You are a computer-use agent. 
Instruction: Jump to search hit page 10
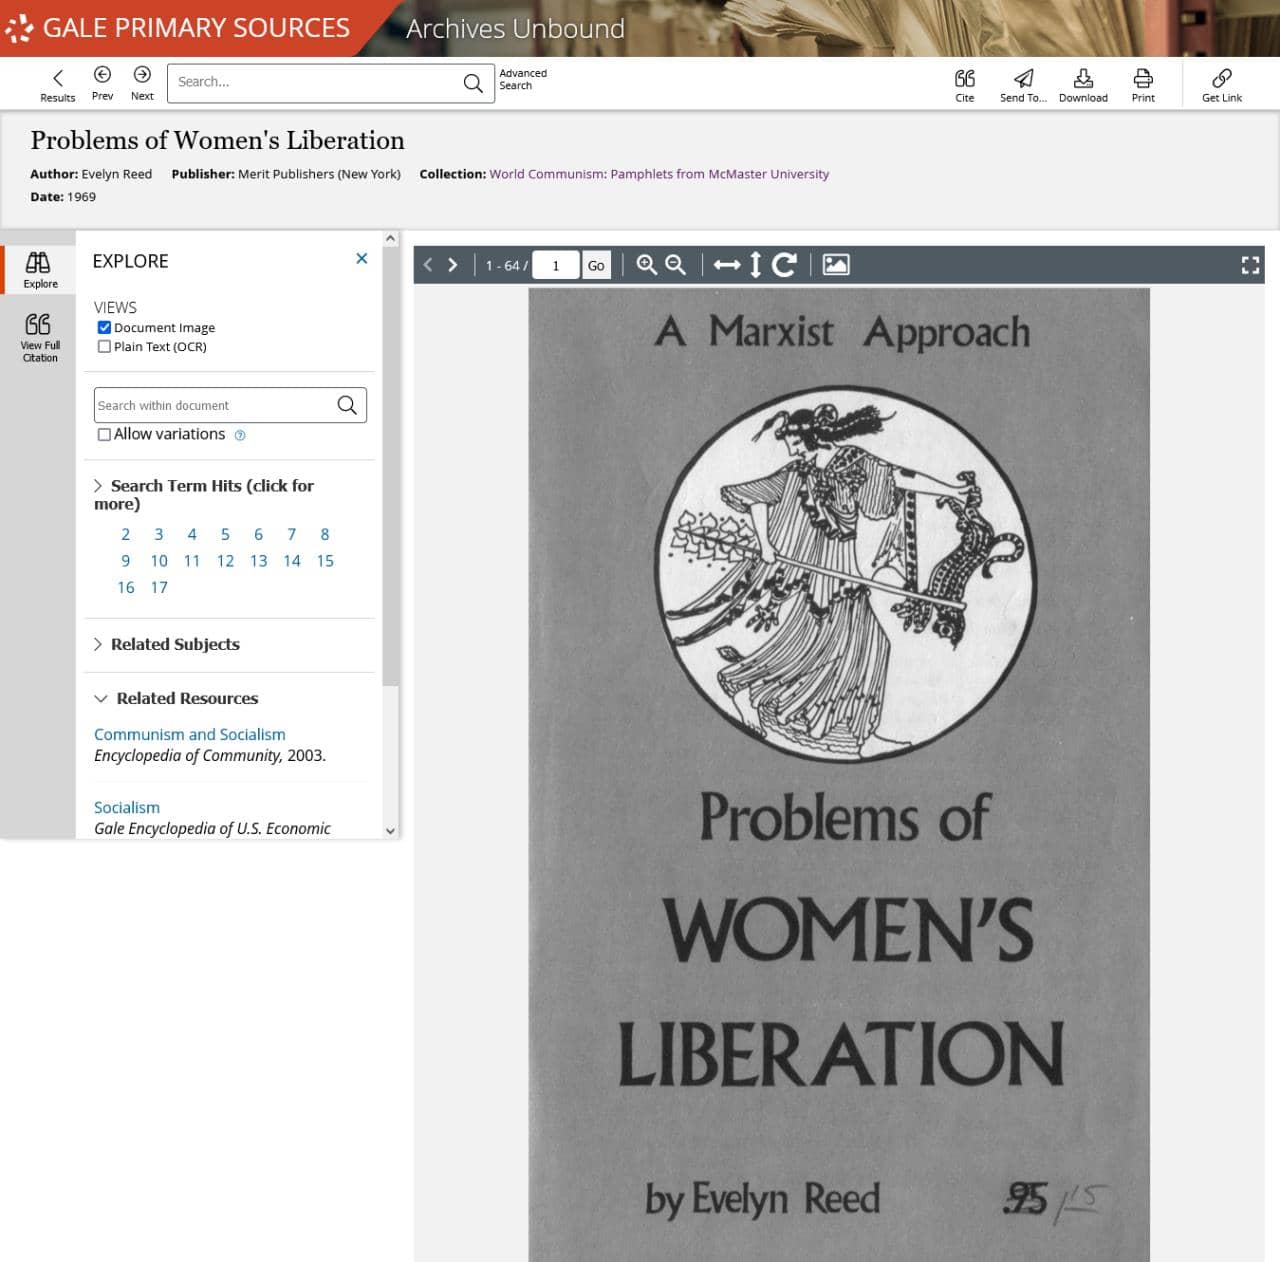click(x=159, y=561)
